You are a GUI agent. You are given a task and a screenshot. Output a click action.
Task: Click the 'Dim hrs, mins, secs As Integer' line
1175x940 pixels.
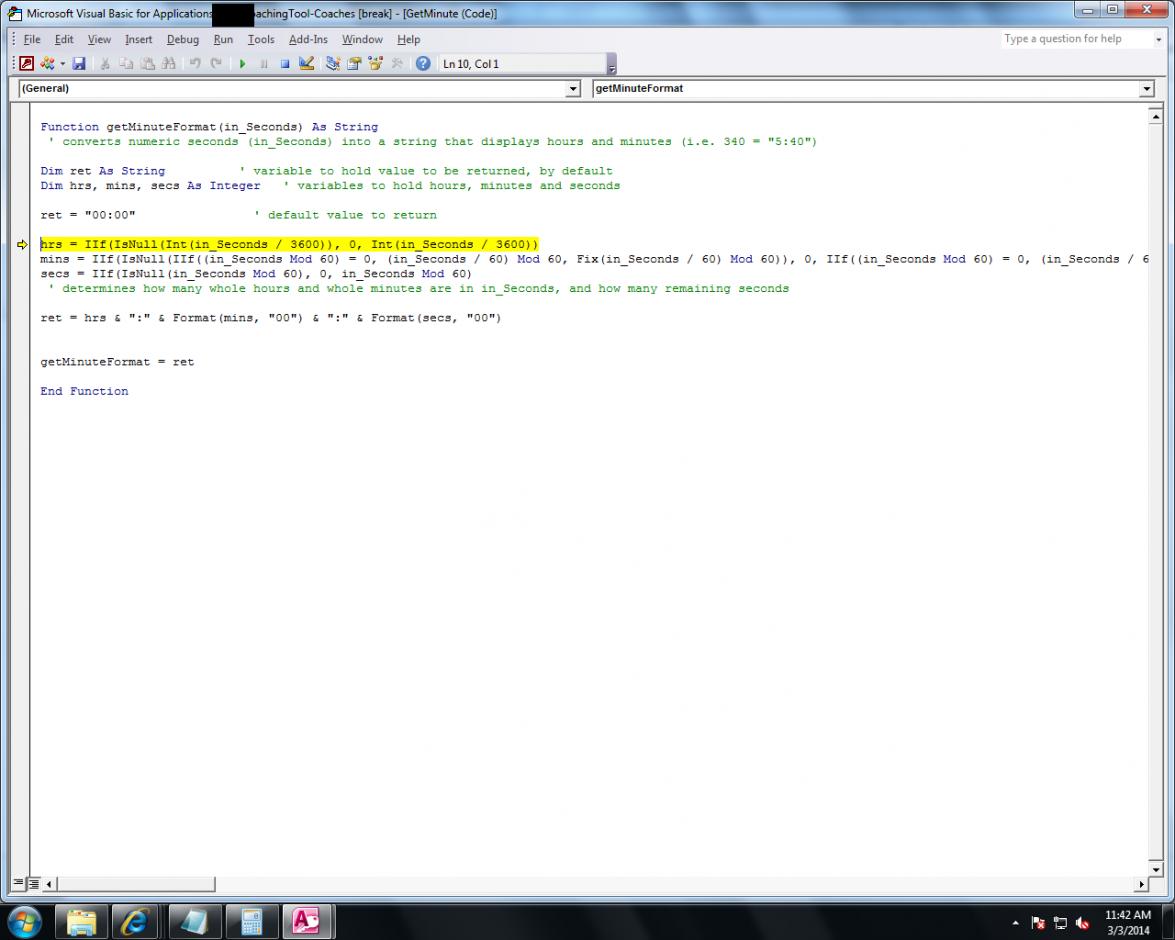coord(151,186)
